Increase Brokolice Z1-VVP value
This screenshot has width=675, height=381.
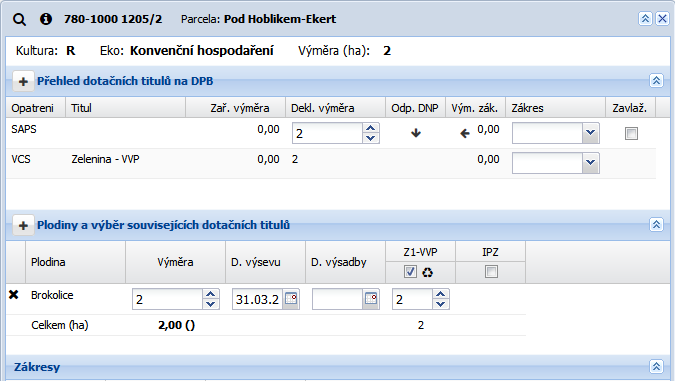coord(440,294)
